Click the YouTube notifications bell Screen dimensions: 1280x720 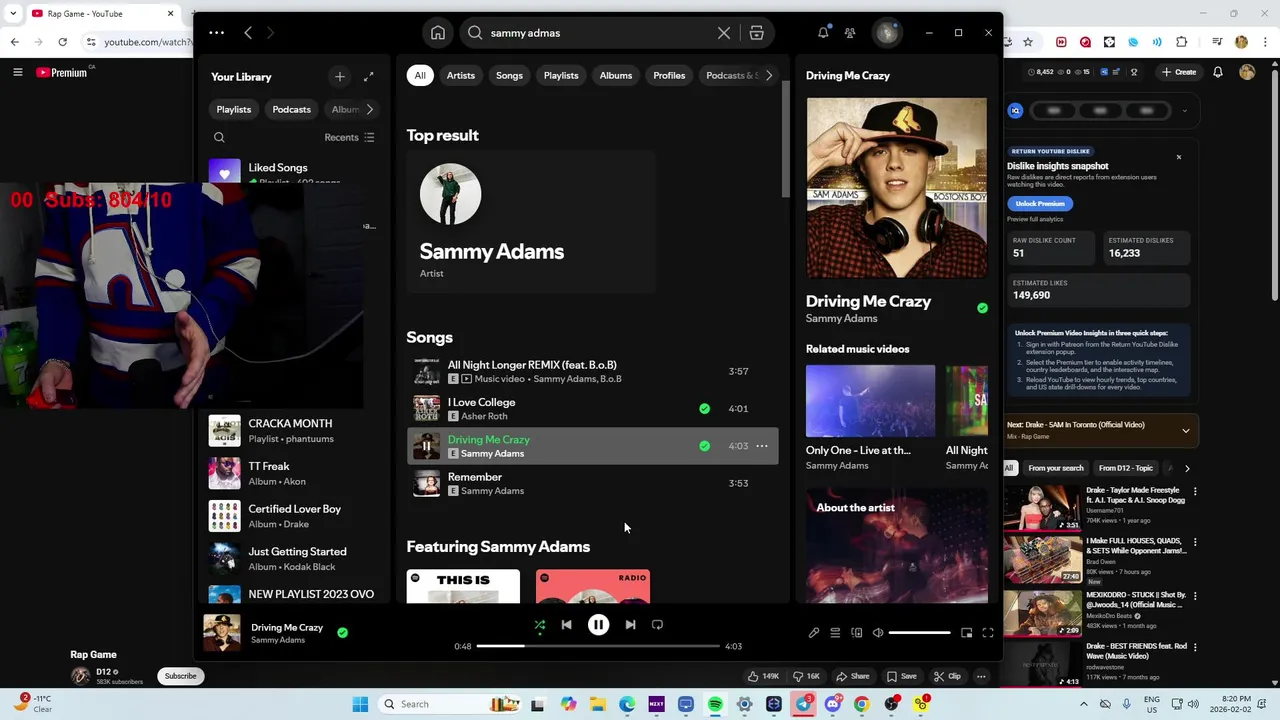(1218, 72)
